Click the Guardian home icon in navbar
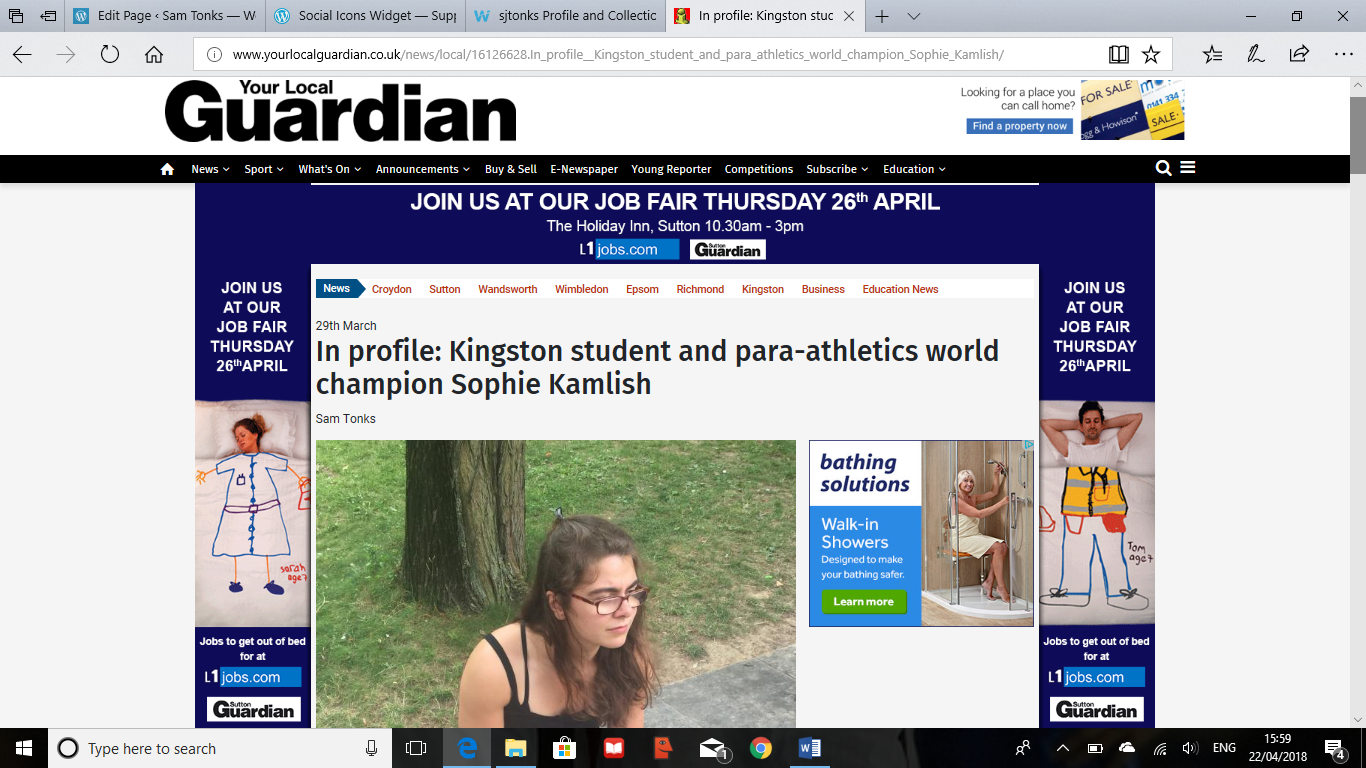Screen dimensions: 1366x768 click(x=167, y=169)
